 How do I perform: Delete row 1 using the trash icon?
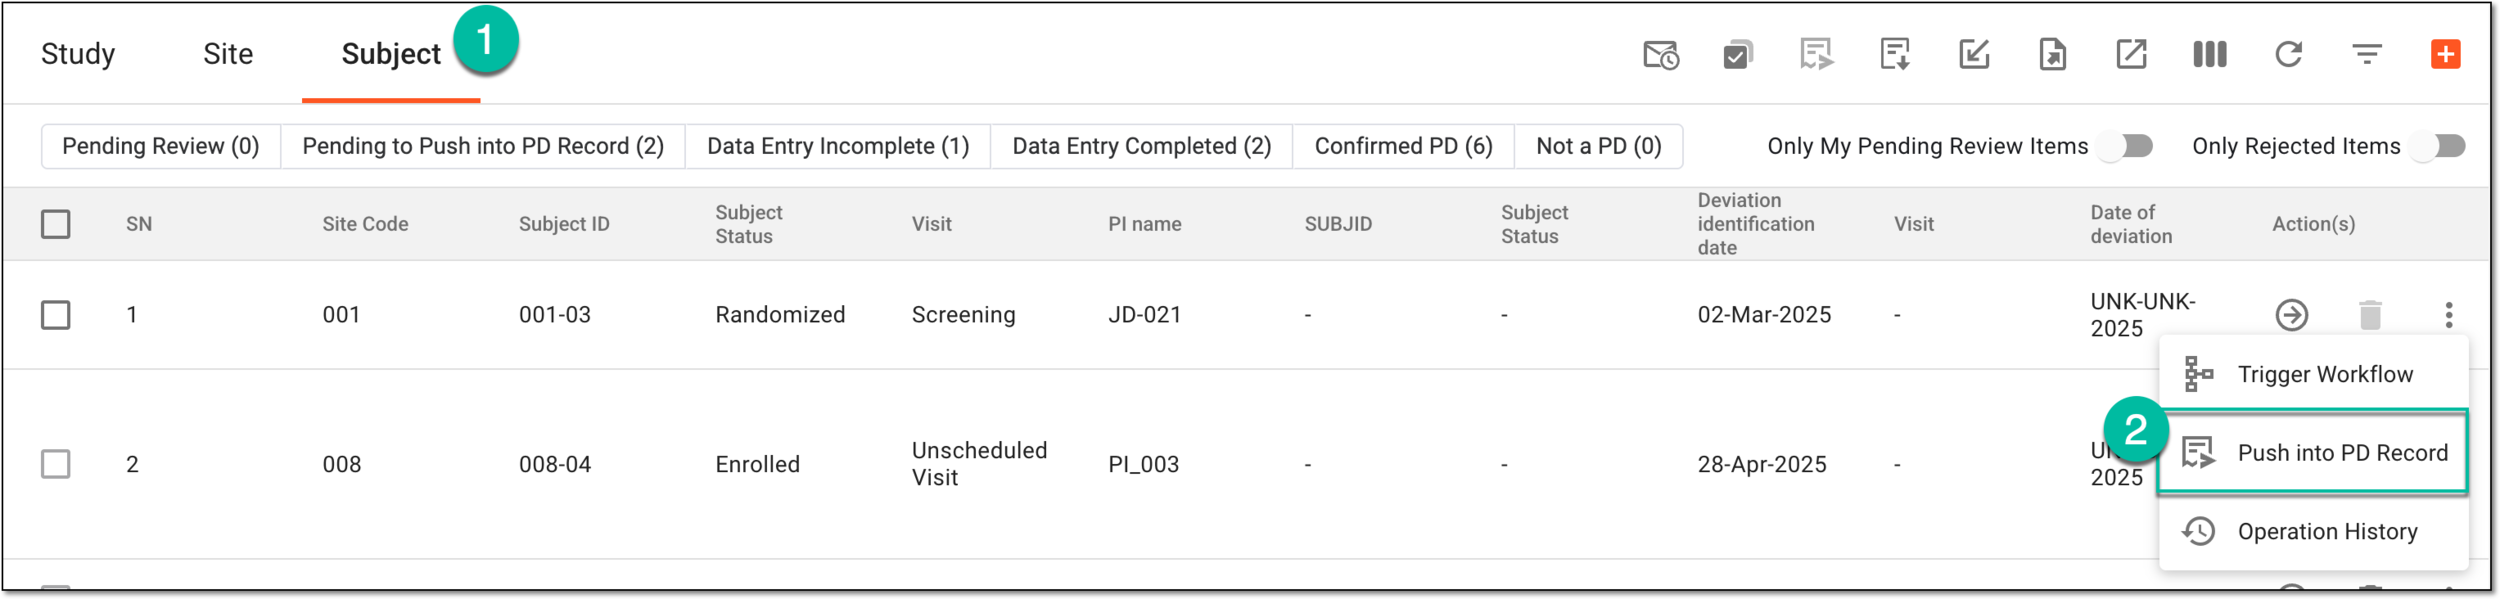coord(2371,315)
